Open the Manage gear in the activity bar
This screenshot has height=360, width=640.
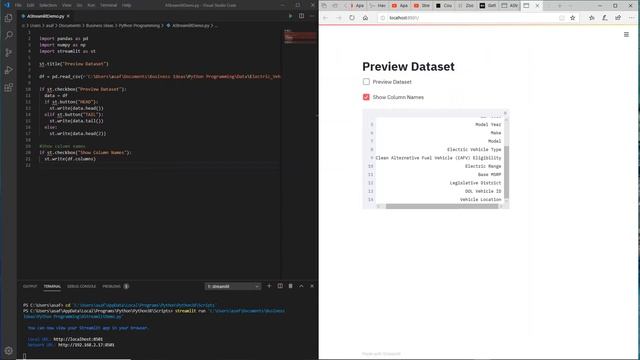point(9,351)
